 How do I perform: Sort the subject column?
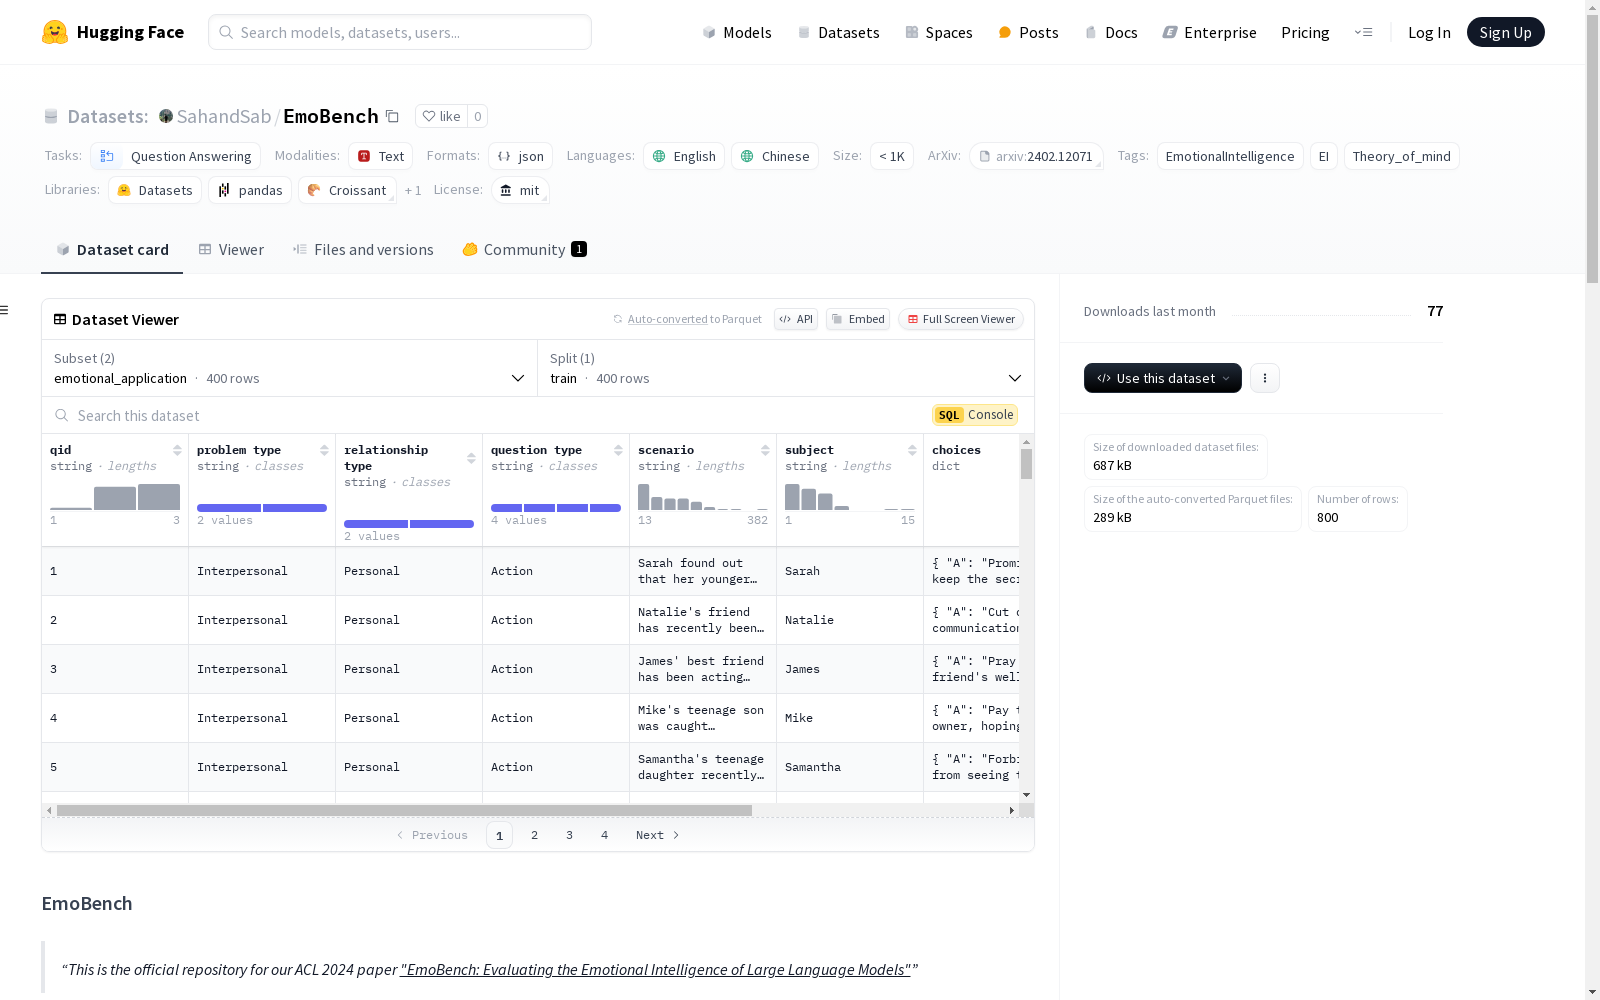coord(912,450)
